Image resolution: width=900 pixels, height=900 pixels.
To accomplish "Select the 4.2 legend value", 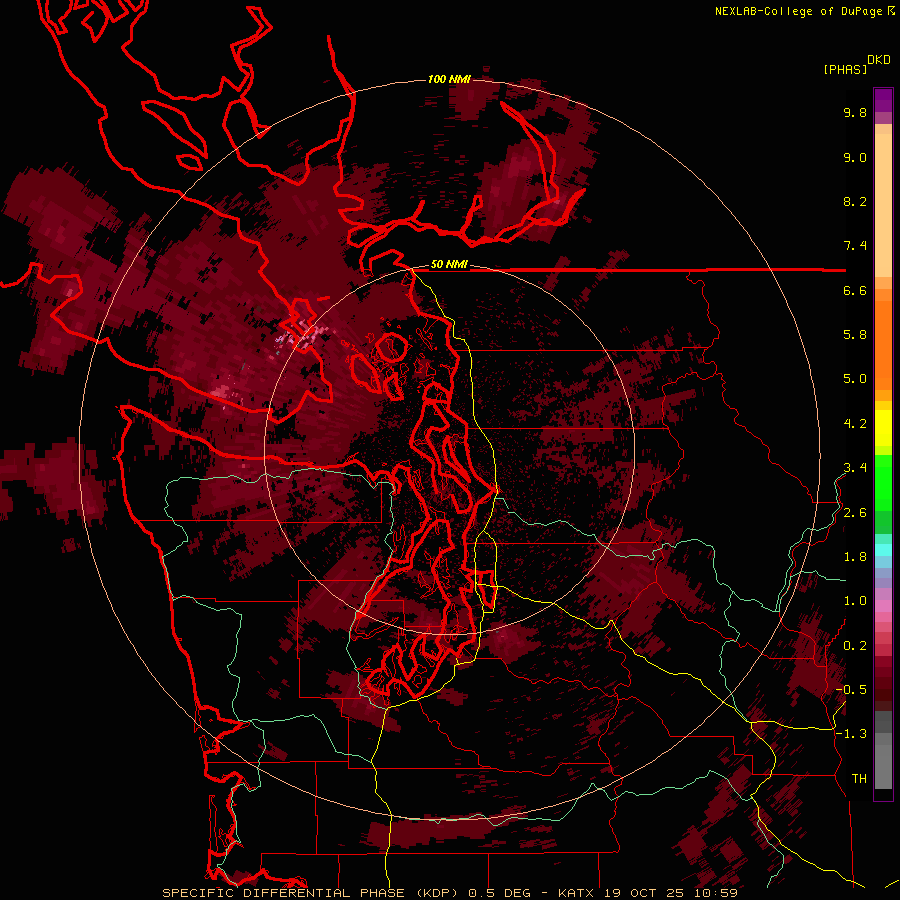I will (x=855, y=424).
